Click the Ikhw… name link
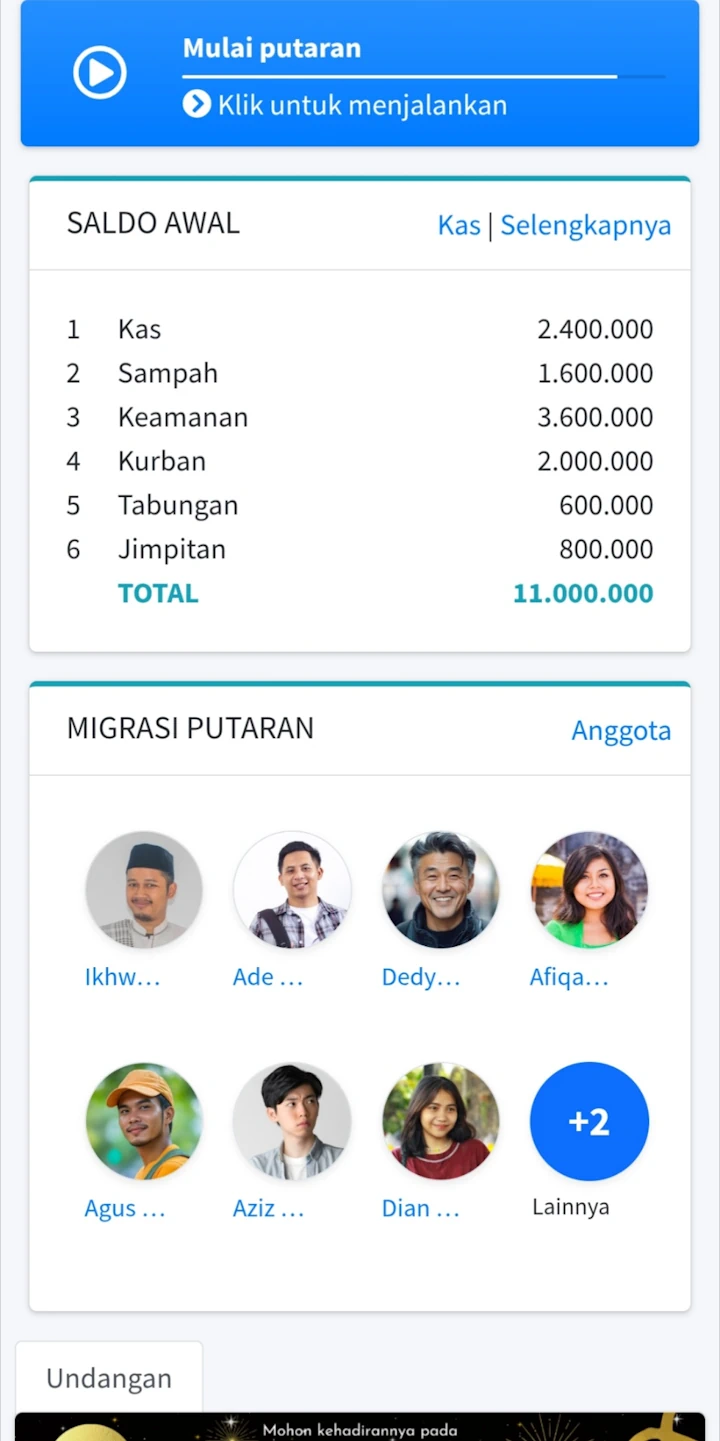720x1441 pixels. [123, 977]
